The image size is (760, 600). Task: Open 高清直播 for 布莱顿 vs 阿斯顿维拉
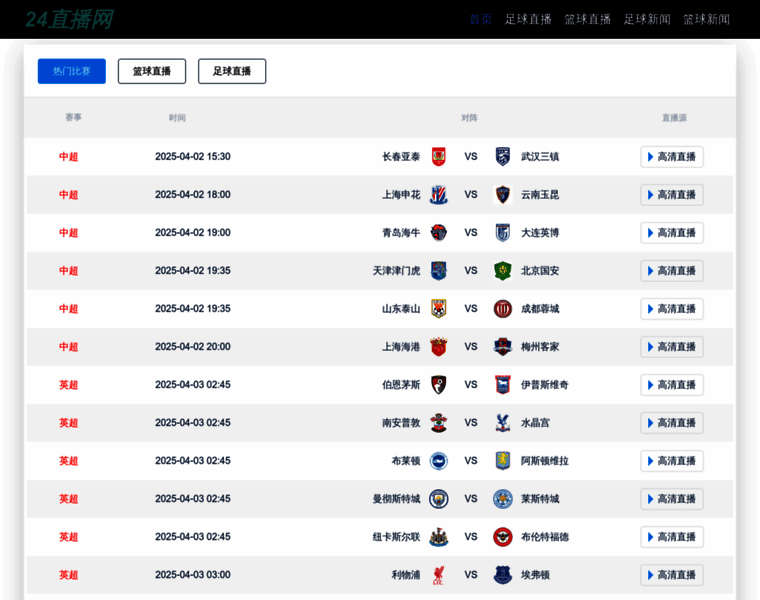pyautogui.click(x=672, y=461)
